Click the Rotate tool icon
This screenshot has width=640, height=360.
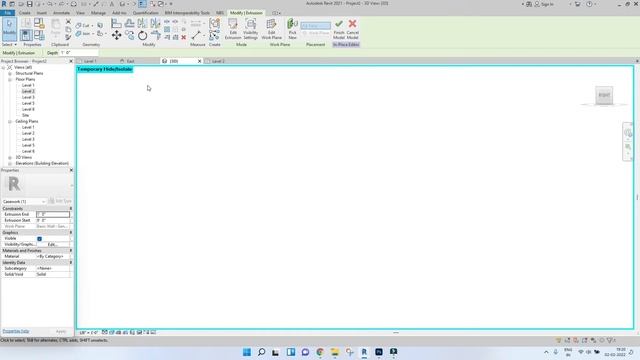[x=142, y=36]
